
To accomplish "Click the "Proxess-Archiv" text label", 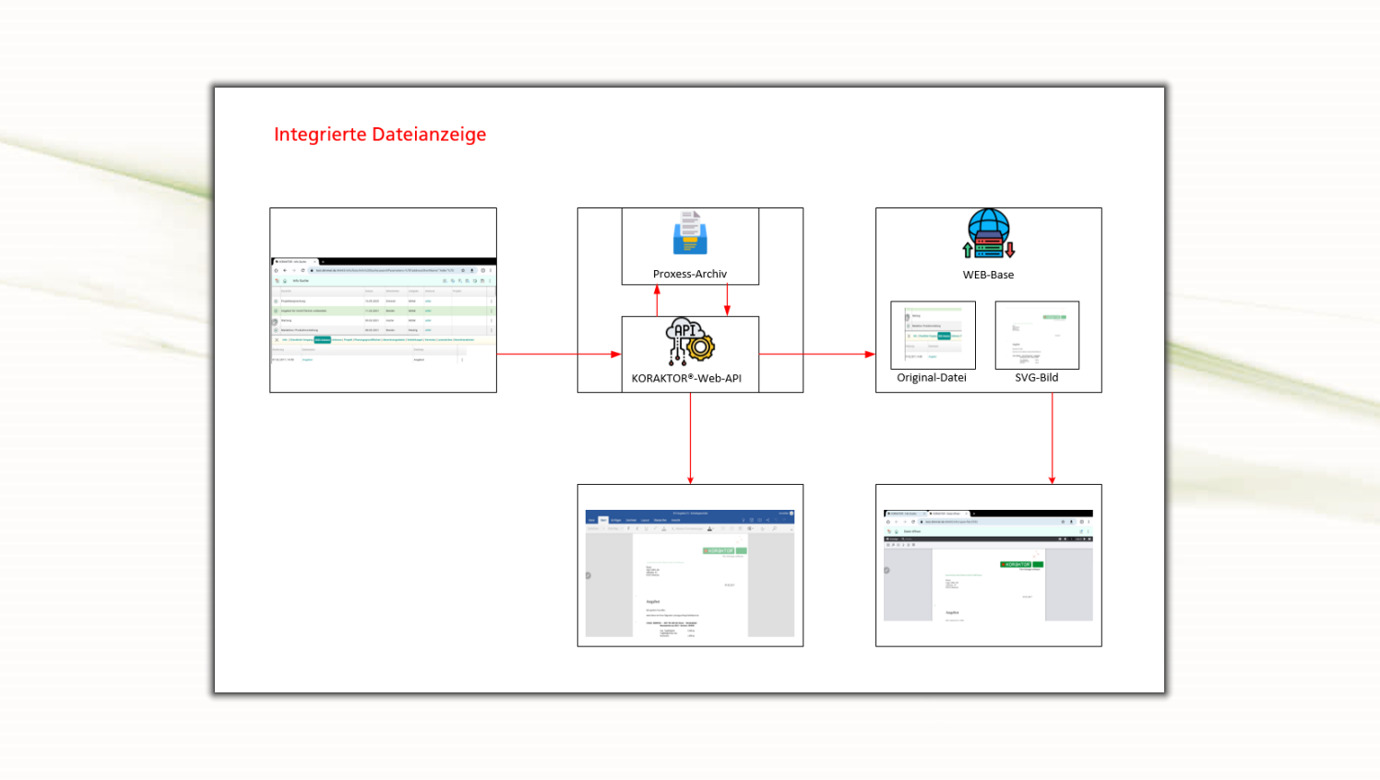I will [690, 274].
